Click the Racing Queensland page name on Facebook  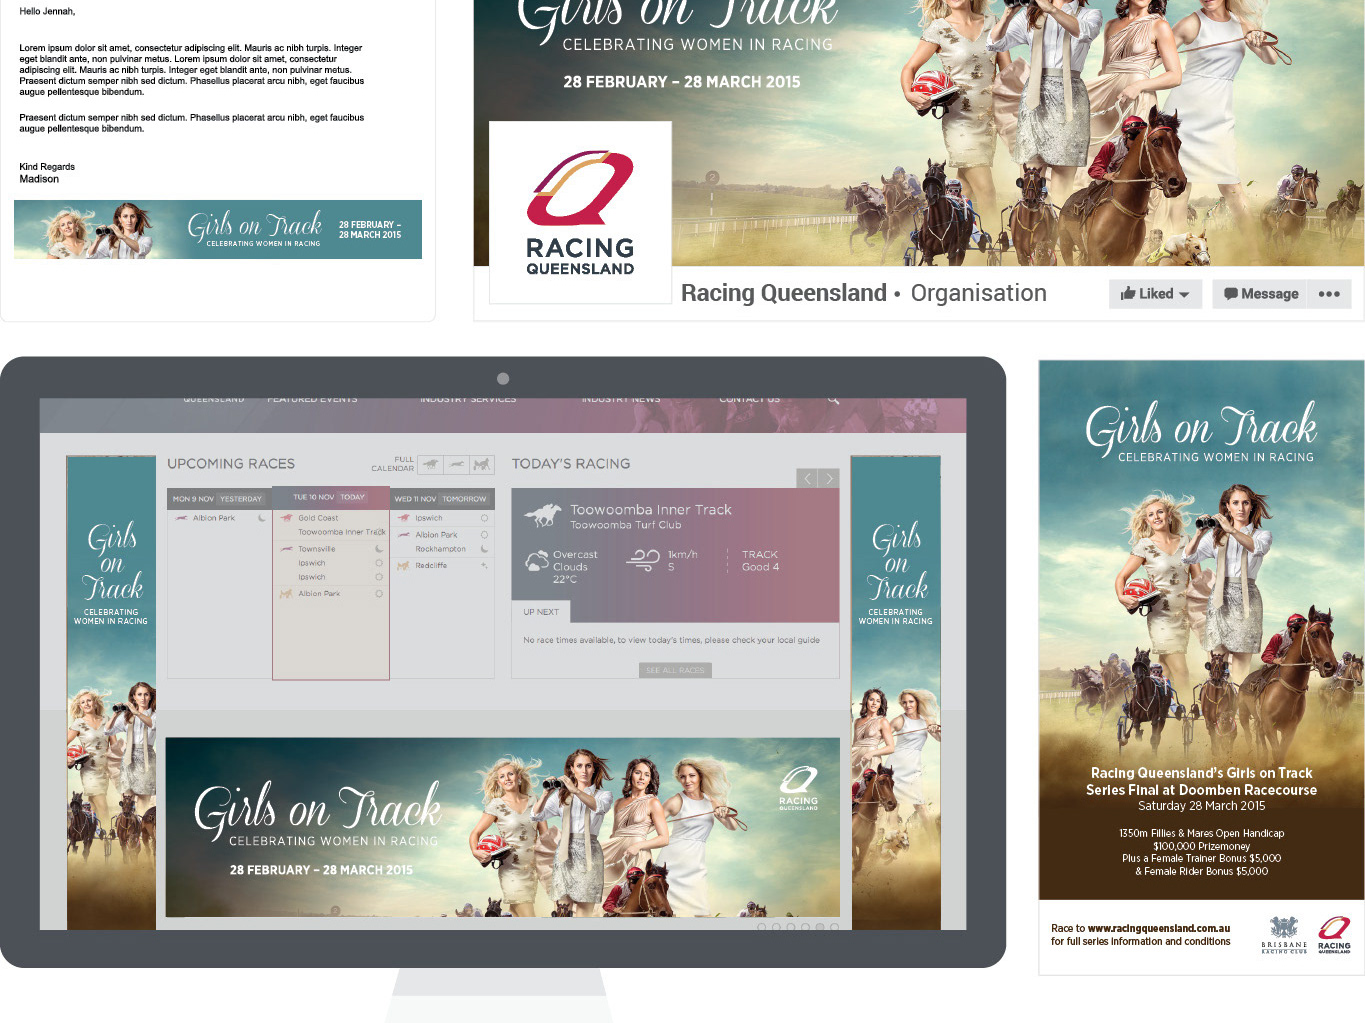click(784, 293)
